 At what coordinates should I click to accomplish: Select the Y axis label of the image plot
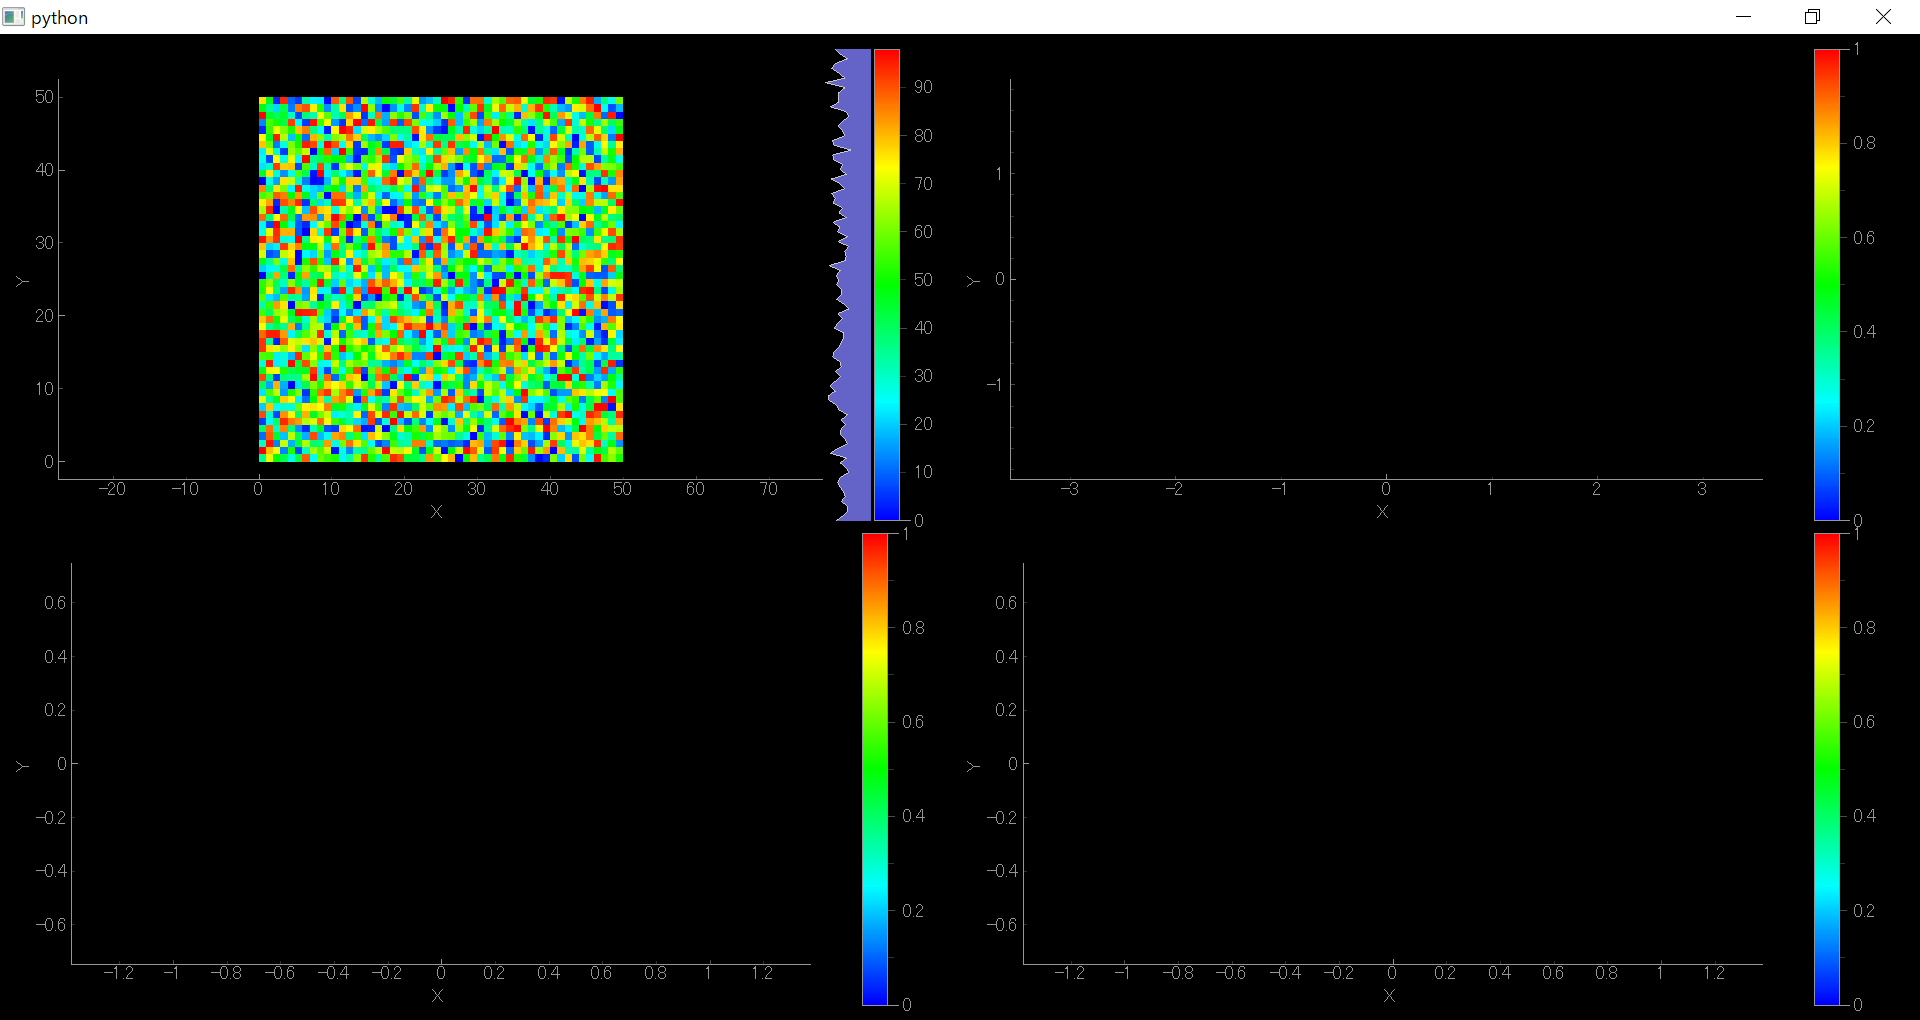tap(22, 281)
